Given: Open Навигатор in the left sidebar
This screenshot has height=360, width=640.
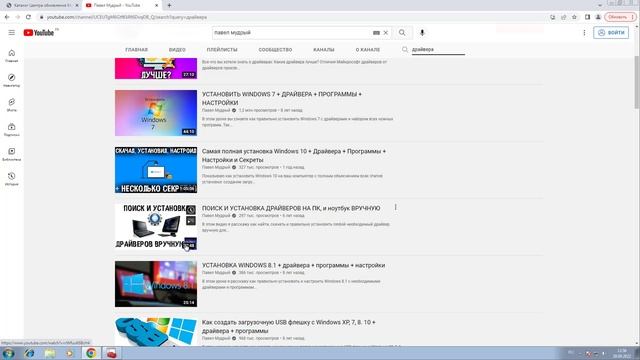Looking at the screenshot, I should 11,80.
